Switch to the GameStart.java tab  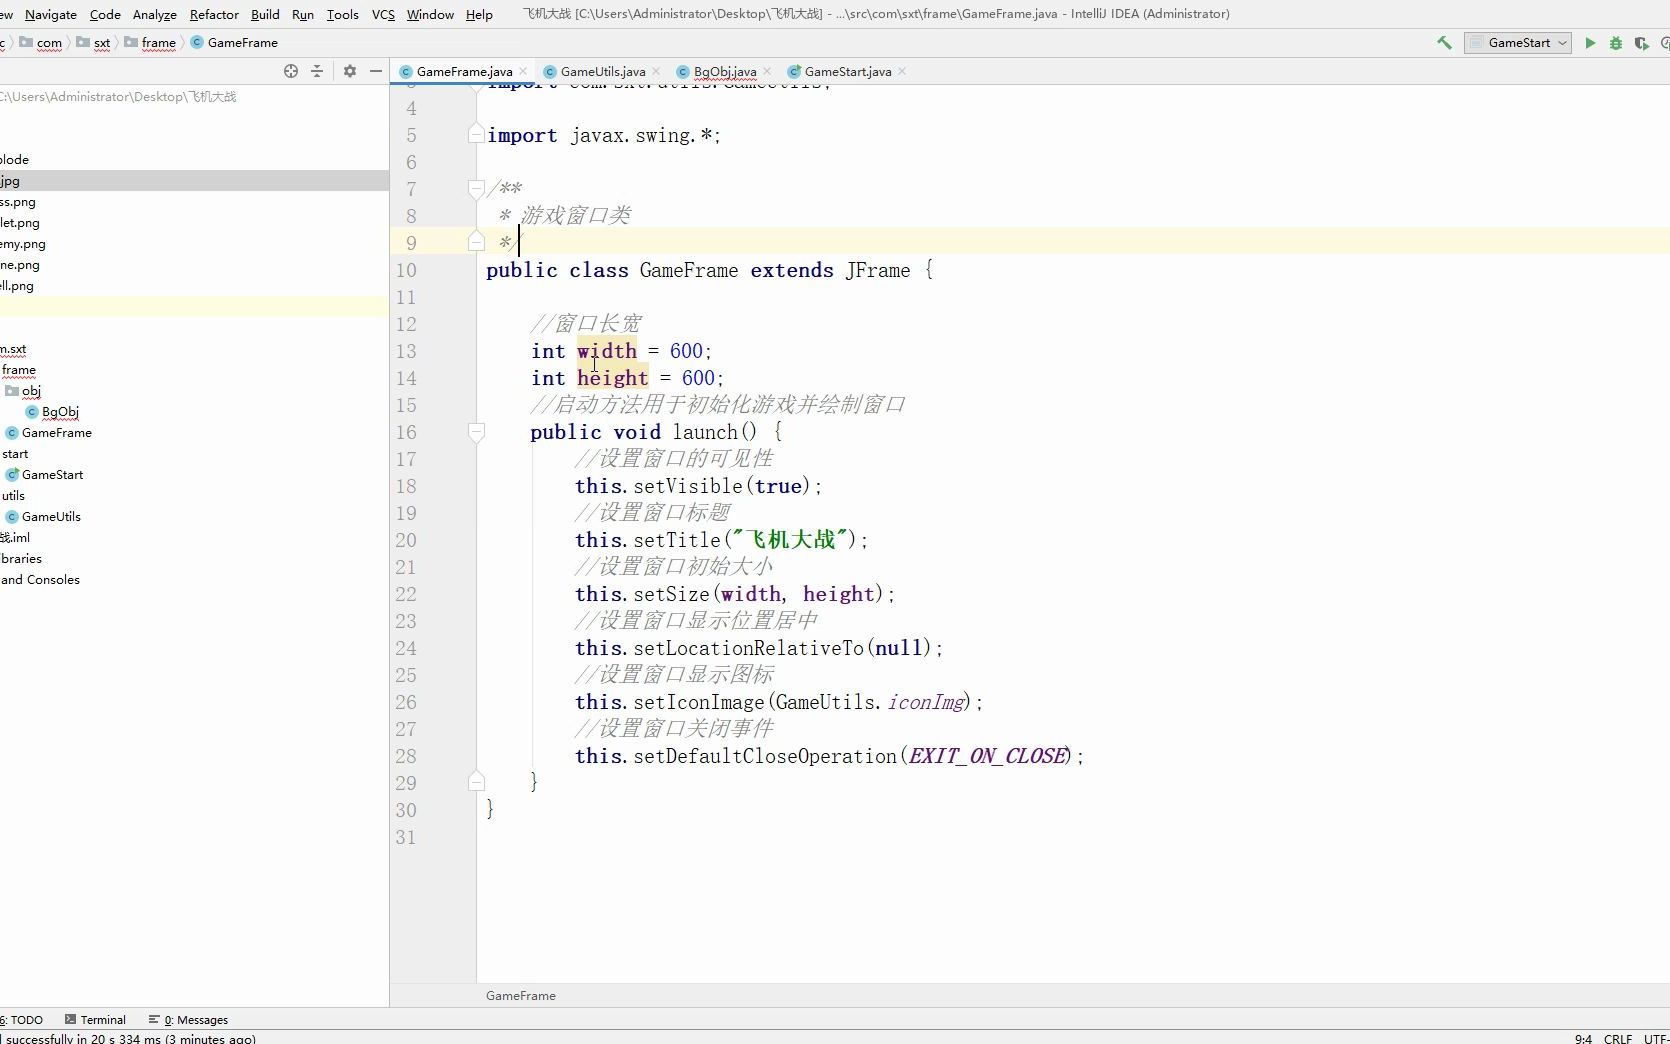(847, 72)
